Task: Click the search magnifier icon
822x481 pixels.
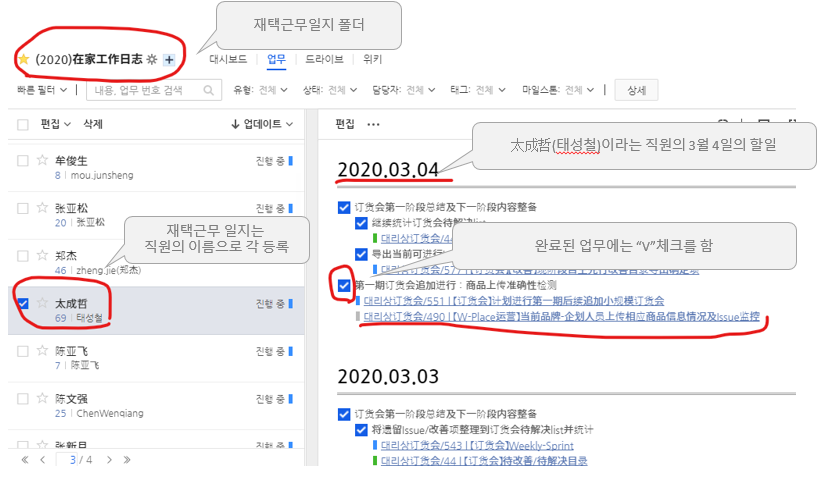Action: coord(209,90)
